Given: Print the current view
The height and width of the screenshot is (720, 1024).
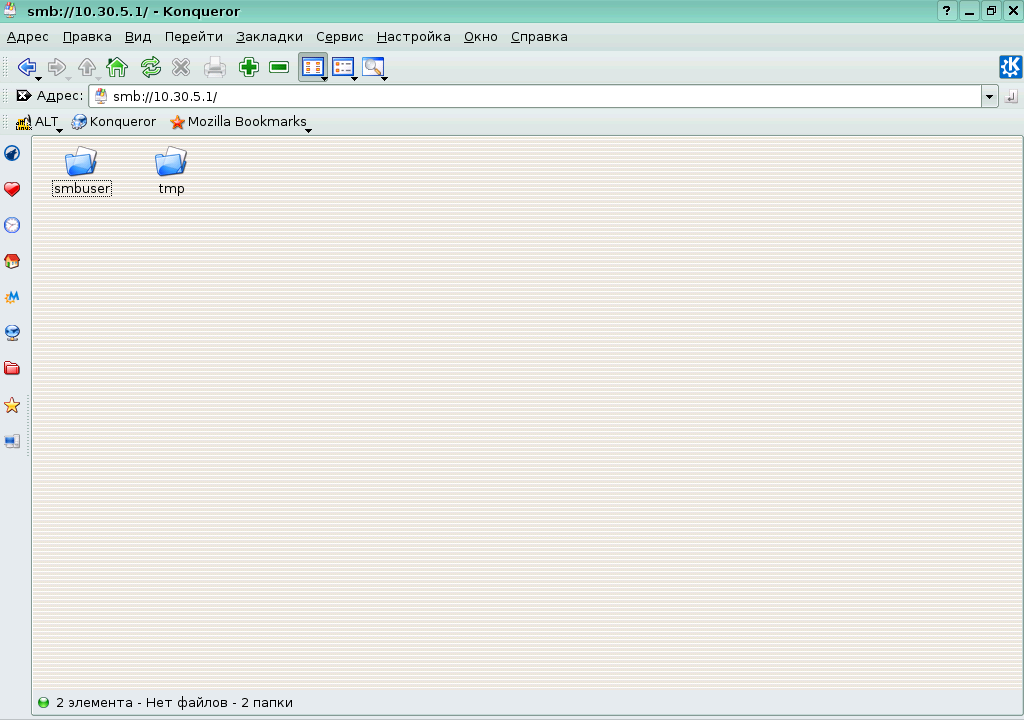Looking at the screenshot, I should click(213, 67).
